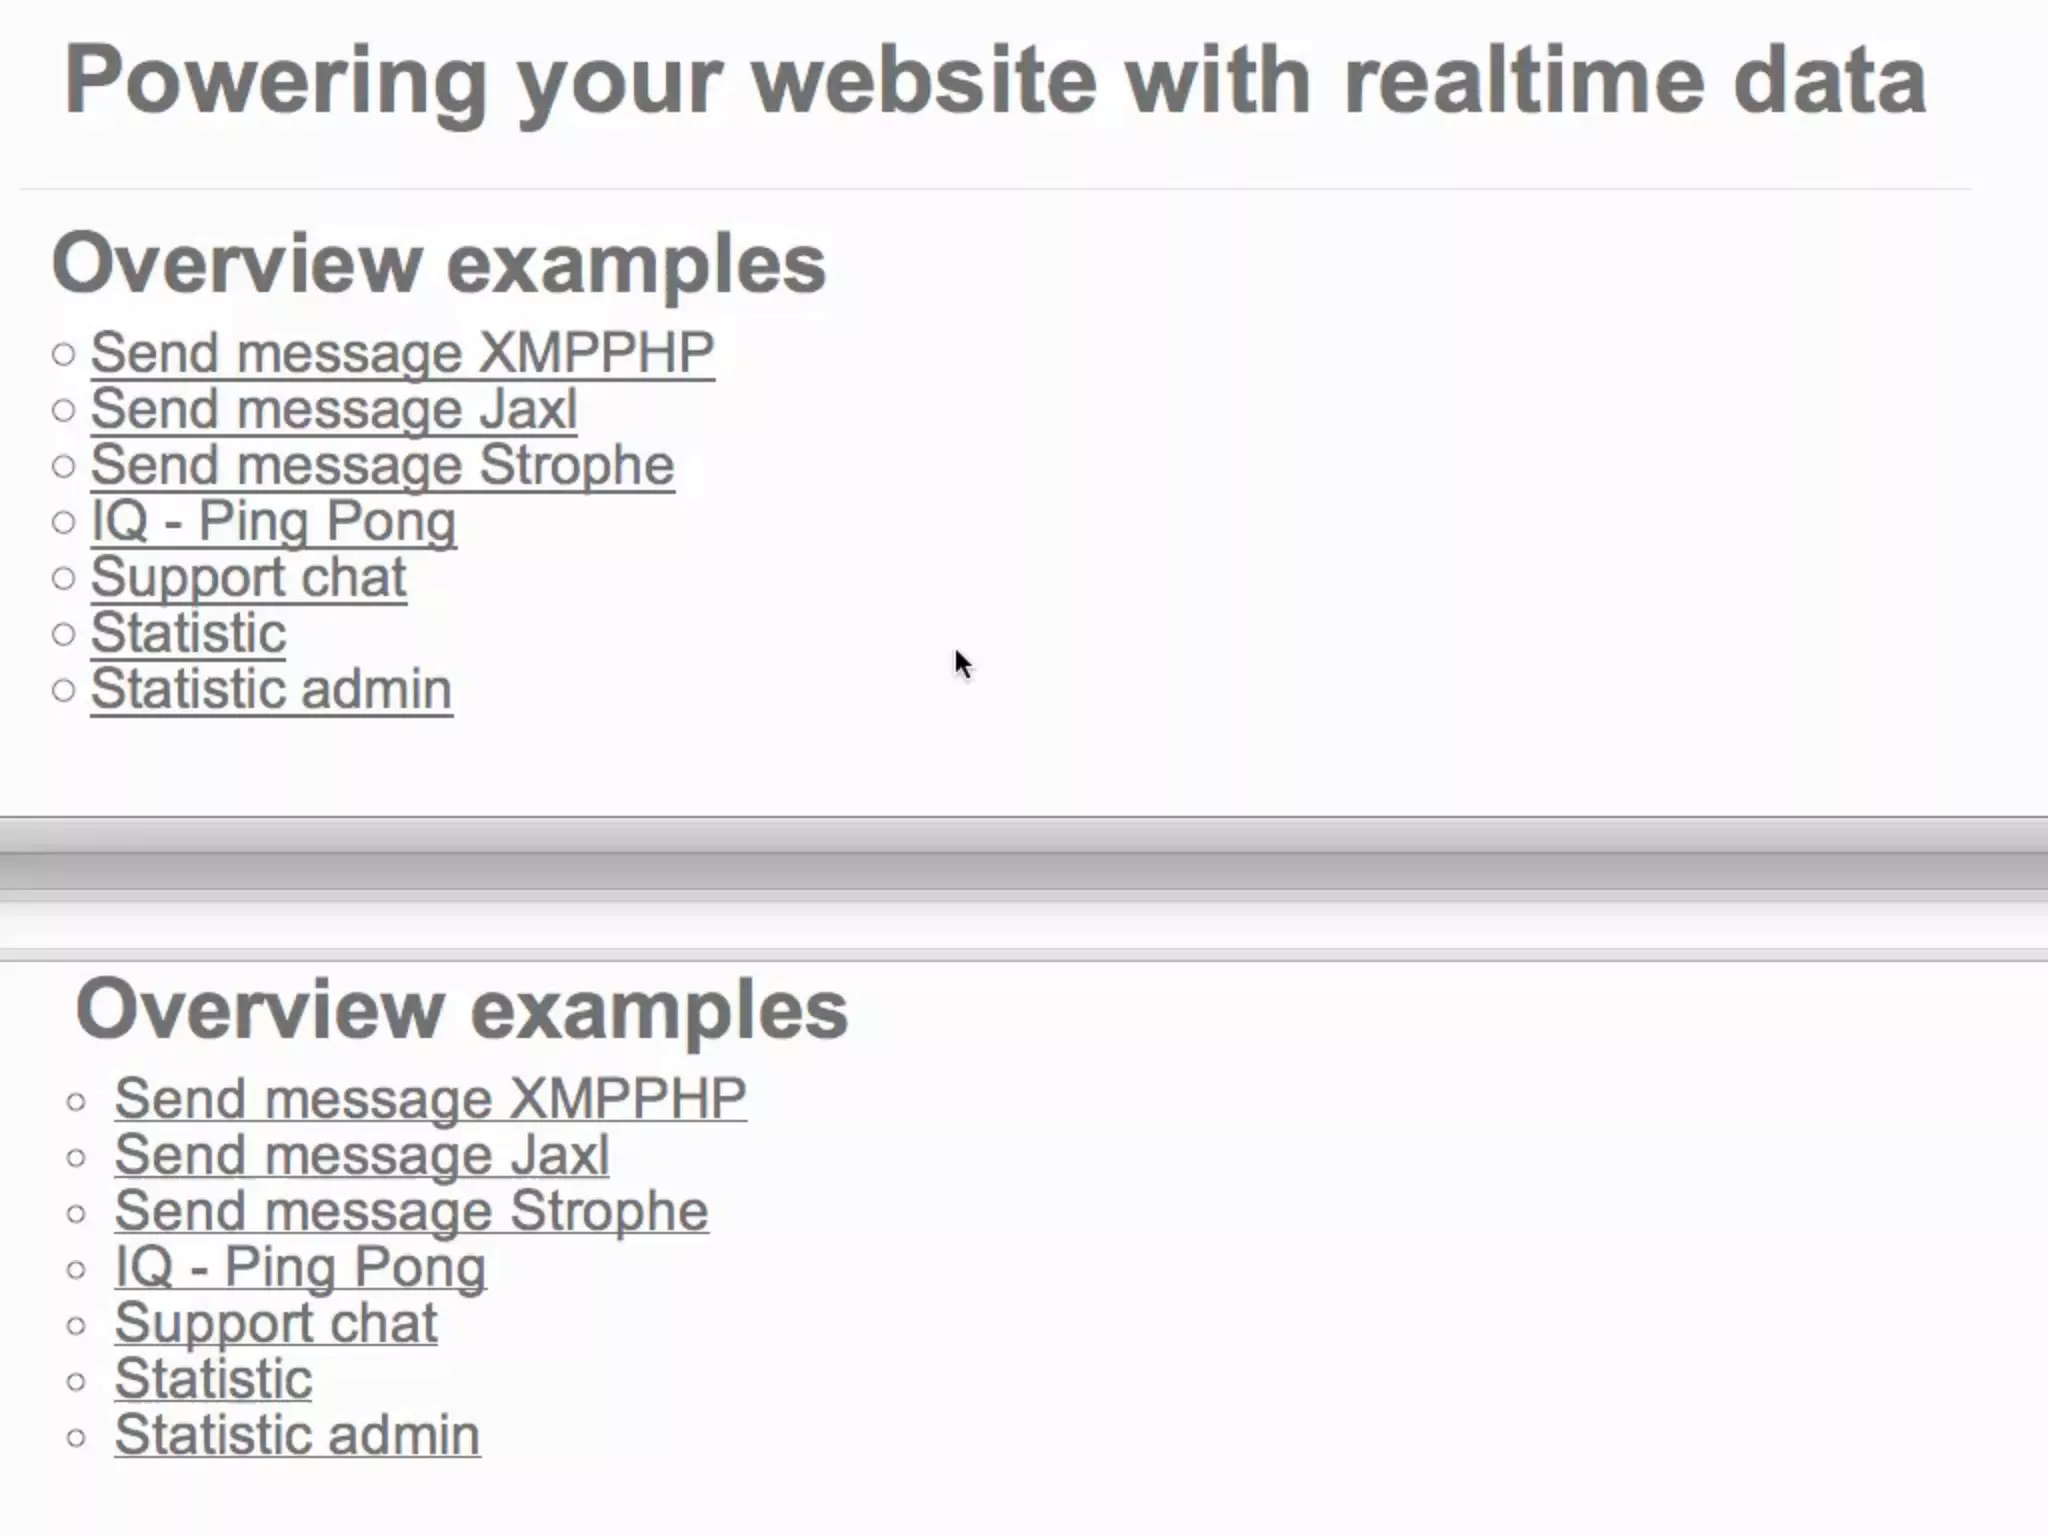
Task: Click Send message XMPPHP in lower window
Action: tap(430, 1099)
